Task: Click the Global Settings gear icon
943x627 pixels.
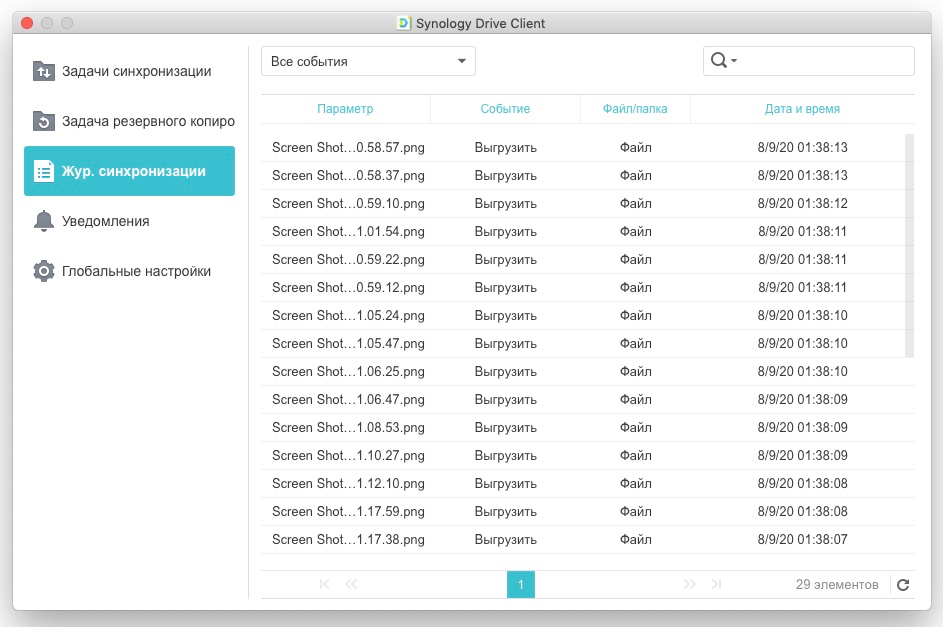Action: point(43,271)
